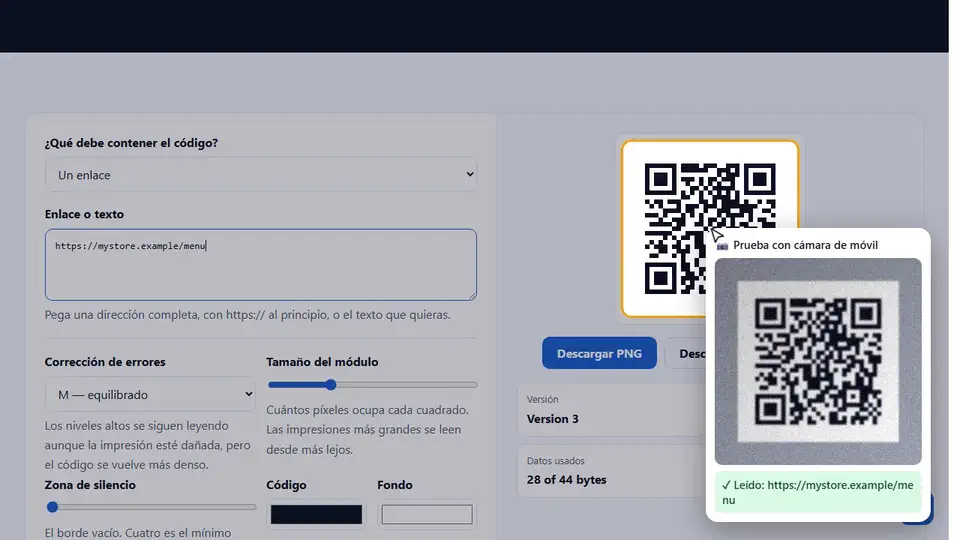
Task: Click the '¿Qué debe contener el código?' label
Action: [131, 143]
